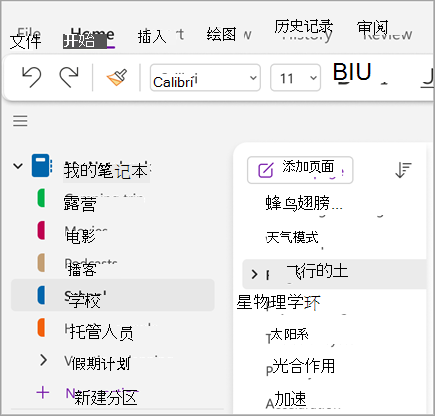The width and height of the screenshot is (435, 416).
Task: Click the sort pages icon
Action: pos(403,170)
